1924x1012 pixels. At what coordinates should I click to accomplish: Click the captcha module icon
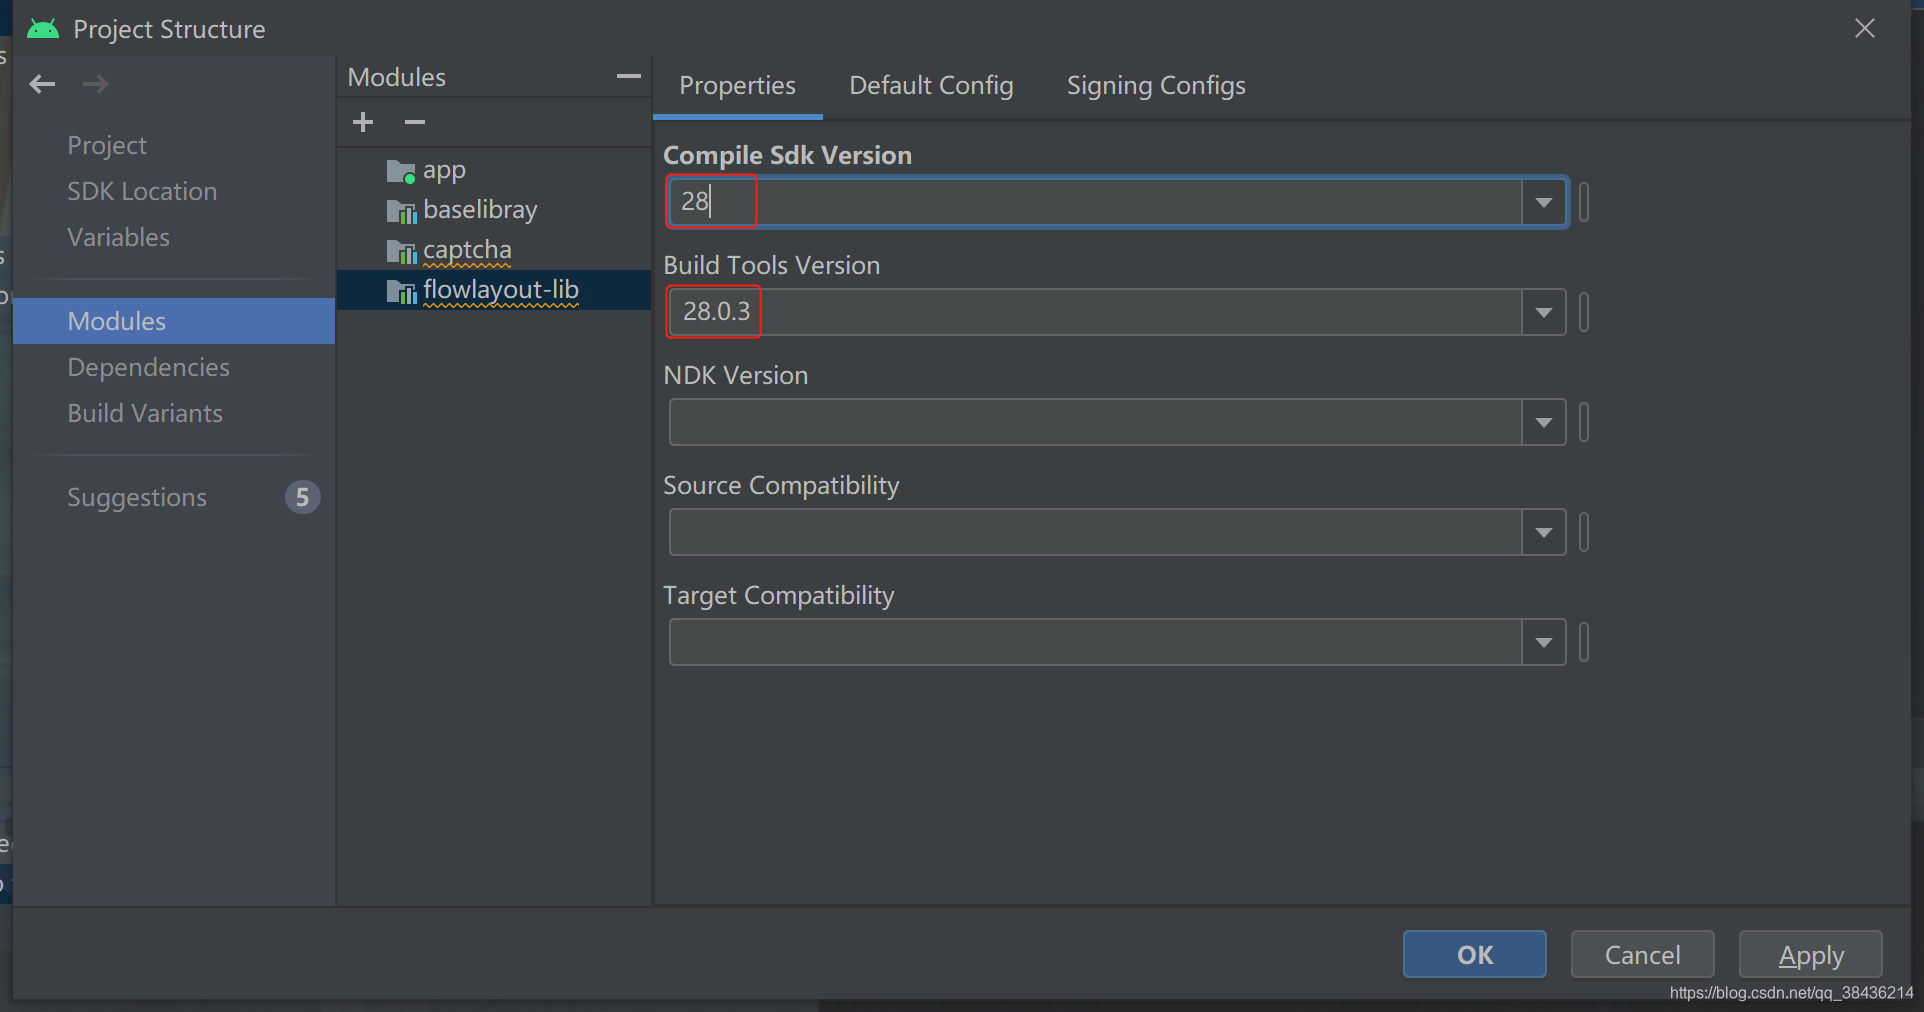coord(401,252)
